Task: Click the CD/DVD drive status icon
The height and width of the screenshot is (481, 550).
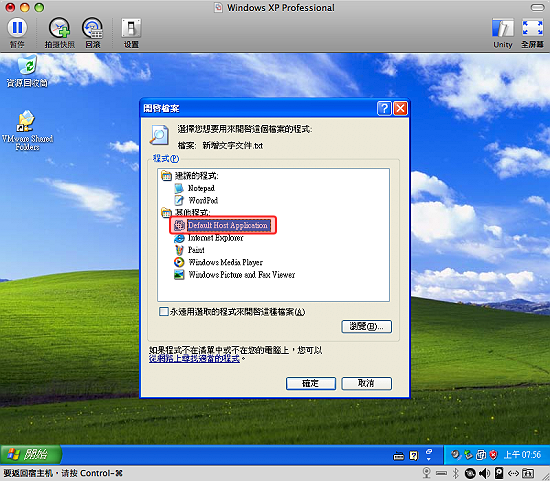Action: coord(470,473)
